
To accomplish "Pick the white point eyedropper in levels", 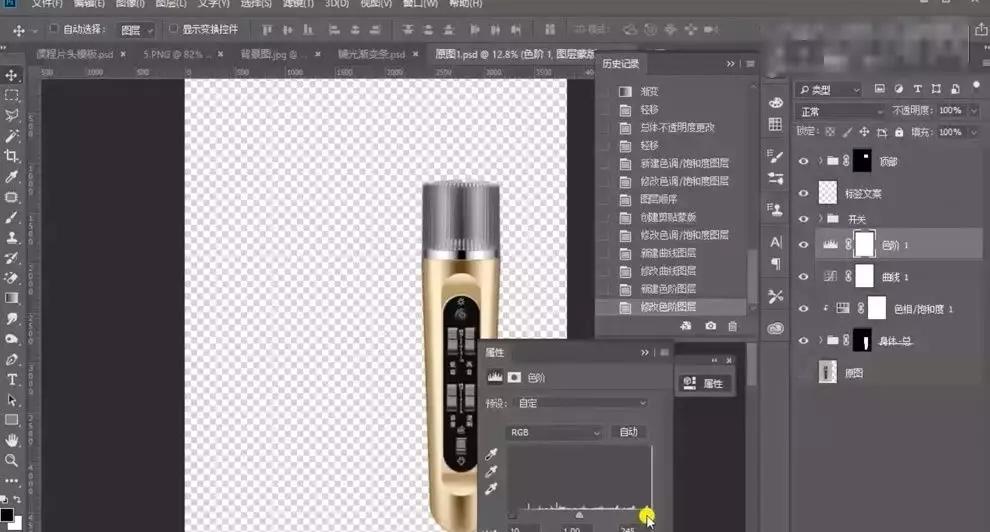I will 491,489.
